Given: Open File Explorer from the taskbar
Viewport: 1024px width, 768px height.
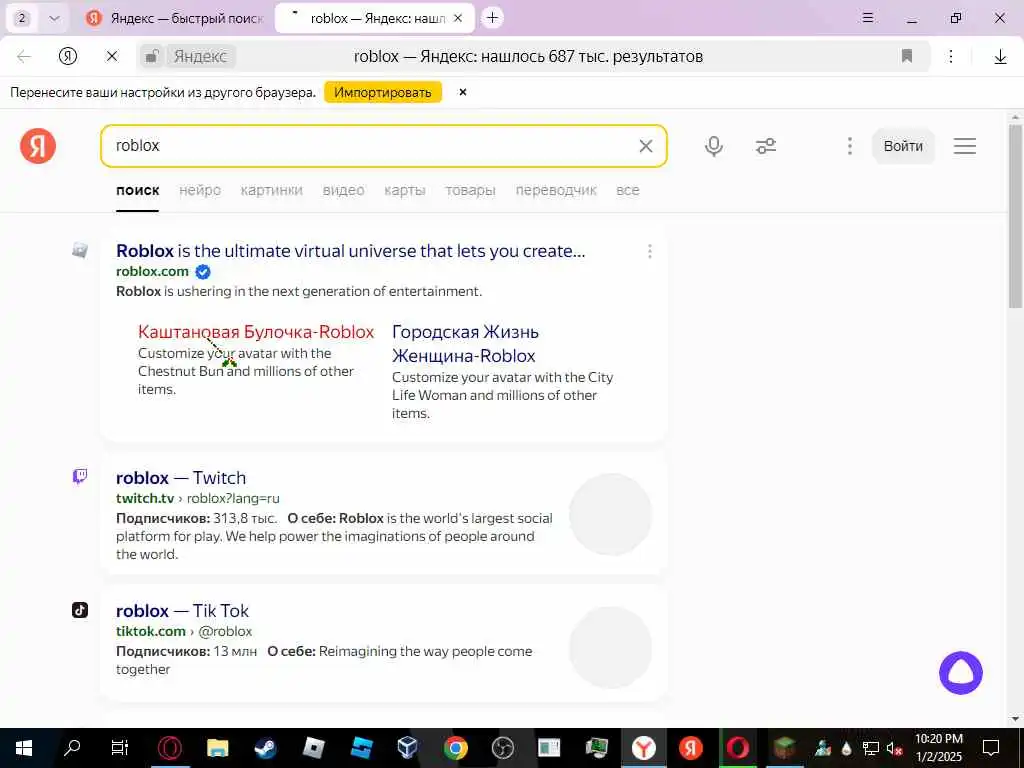Looking at the screenshot, I should (217, 748).
